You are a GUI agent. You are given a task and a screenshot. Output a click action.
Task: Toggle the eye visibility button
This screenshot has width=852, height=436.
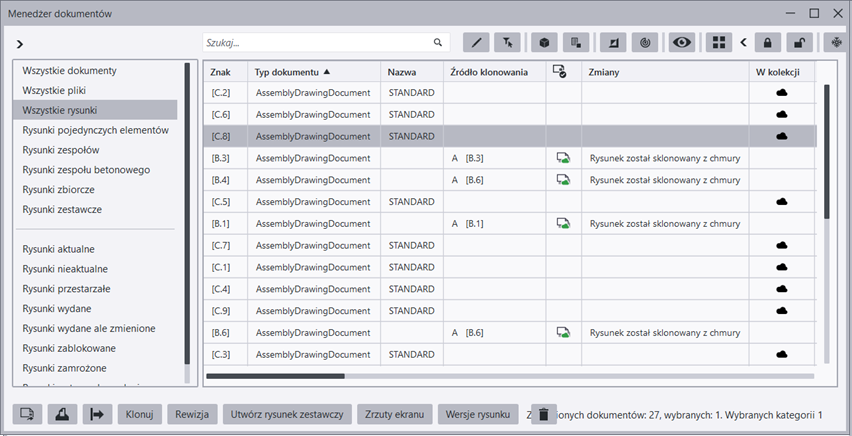683,43
